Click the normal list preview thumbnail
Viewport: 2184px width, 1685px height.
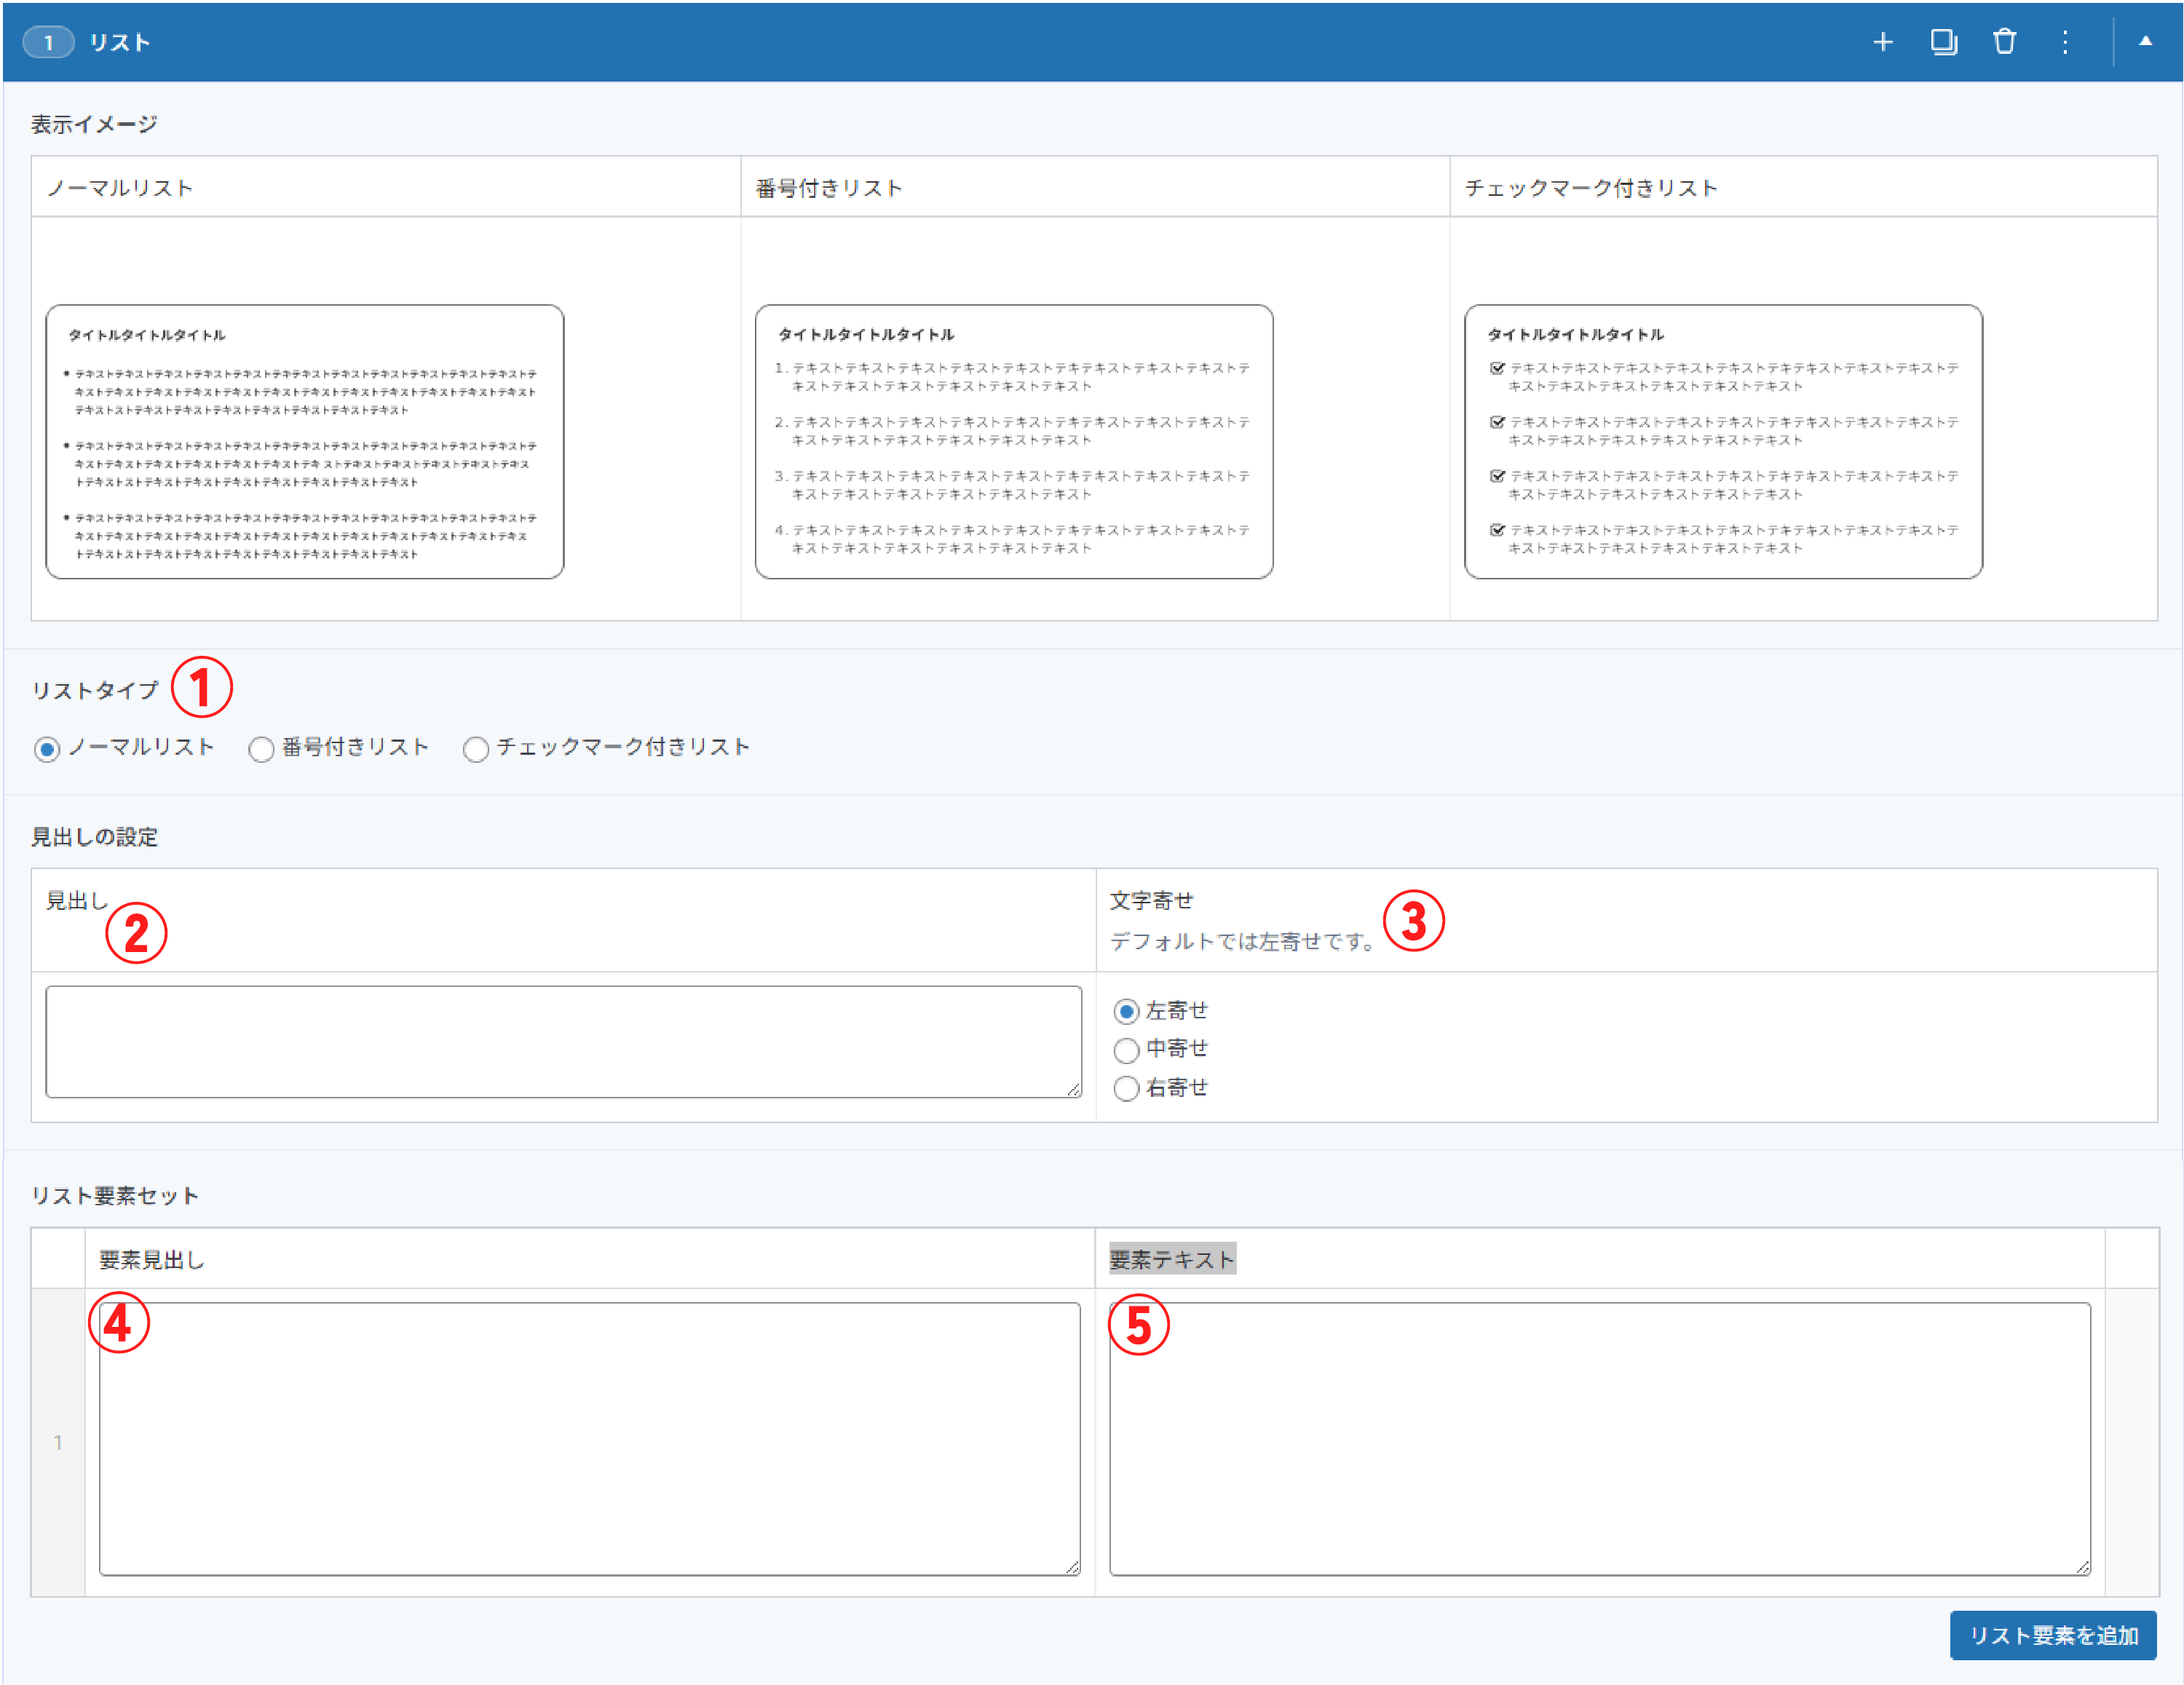(x=305, y=441)
